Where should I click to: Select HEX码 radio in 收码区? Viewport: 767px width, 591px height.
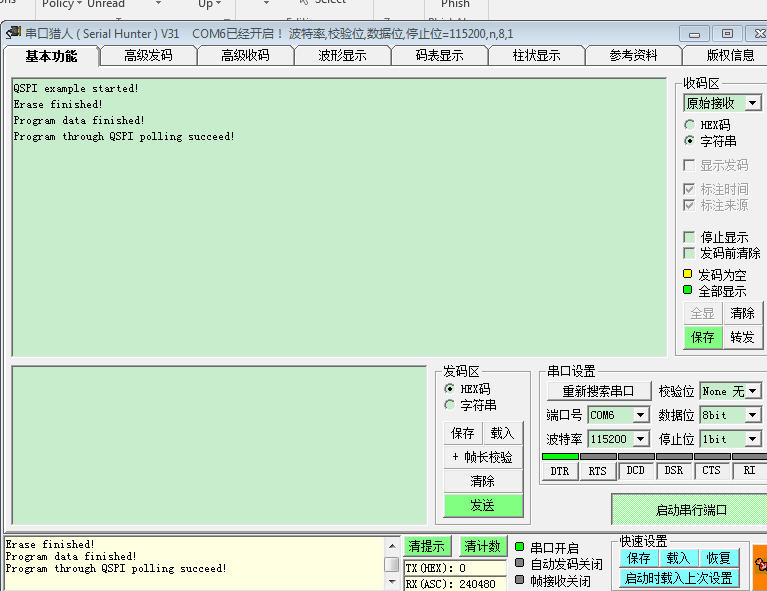coord(689,125)
